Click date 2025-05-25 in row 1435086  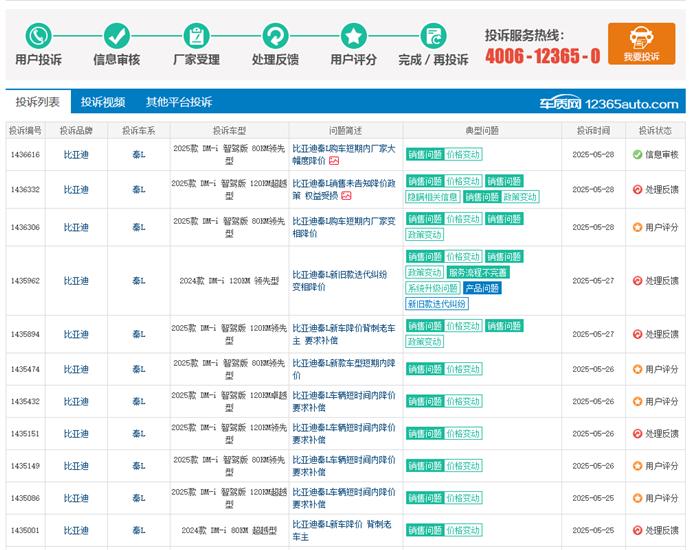click(593, 498)
